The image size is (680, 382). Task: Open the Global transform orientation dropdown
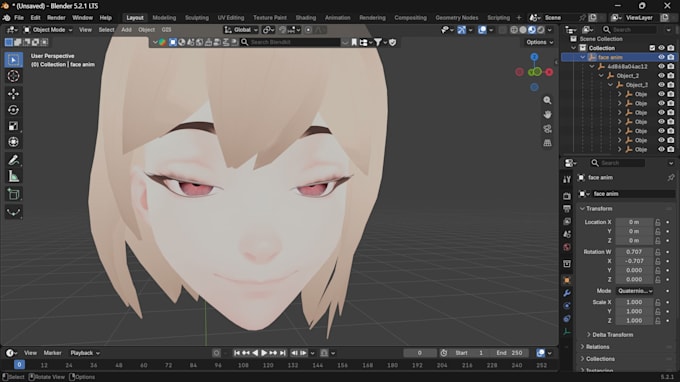click(x=241, y=30)
